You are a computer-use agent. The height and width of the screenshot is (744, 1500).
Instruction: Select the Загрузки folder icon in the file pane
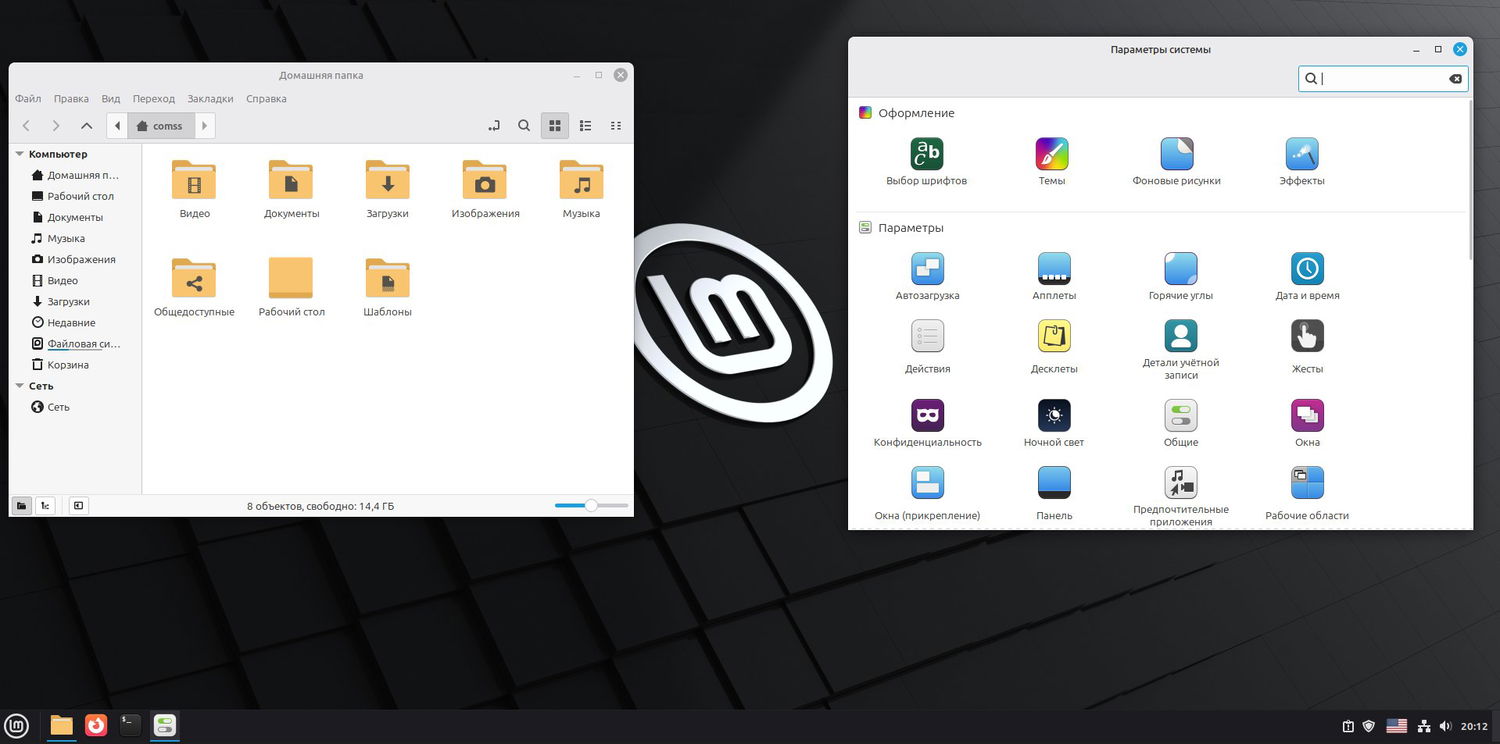[x=387, y=180]
